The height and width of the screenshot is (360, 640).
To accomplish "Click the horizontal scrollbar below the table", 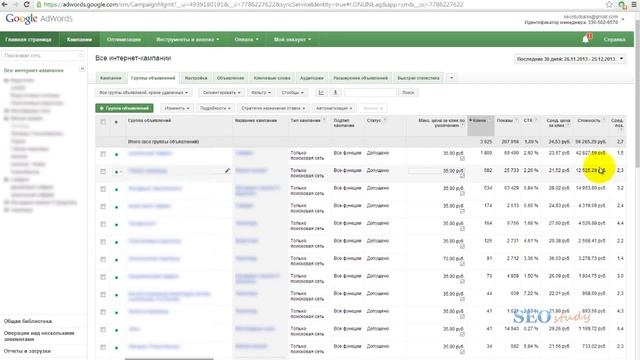I will pos(169,359).
